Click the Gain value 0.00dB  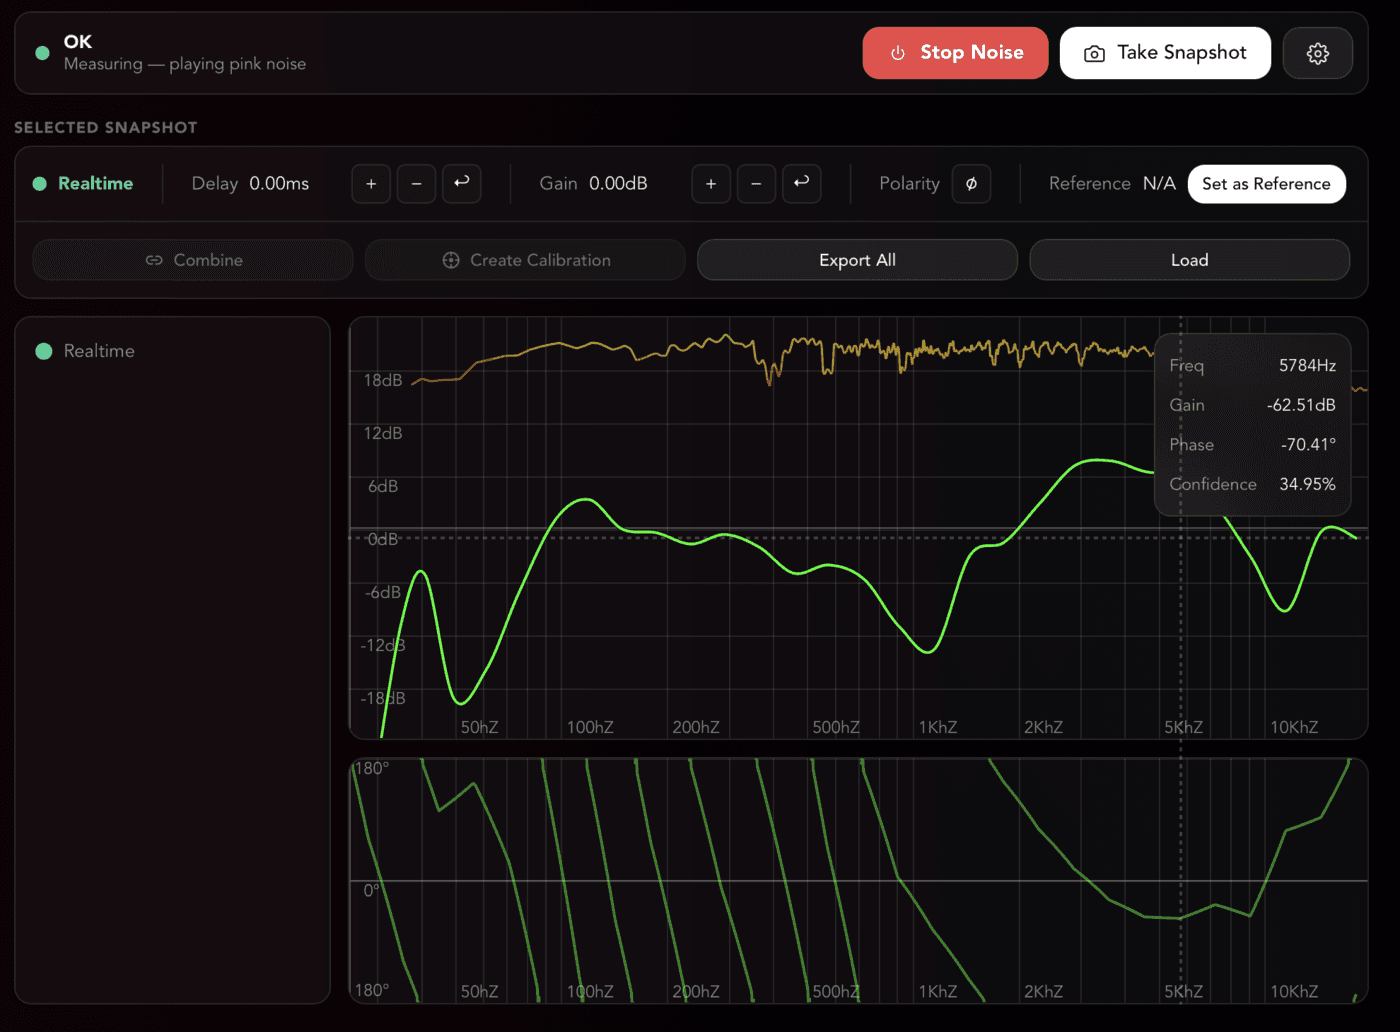tap(618, 184)
